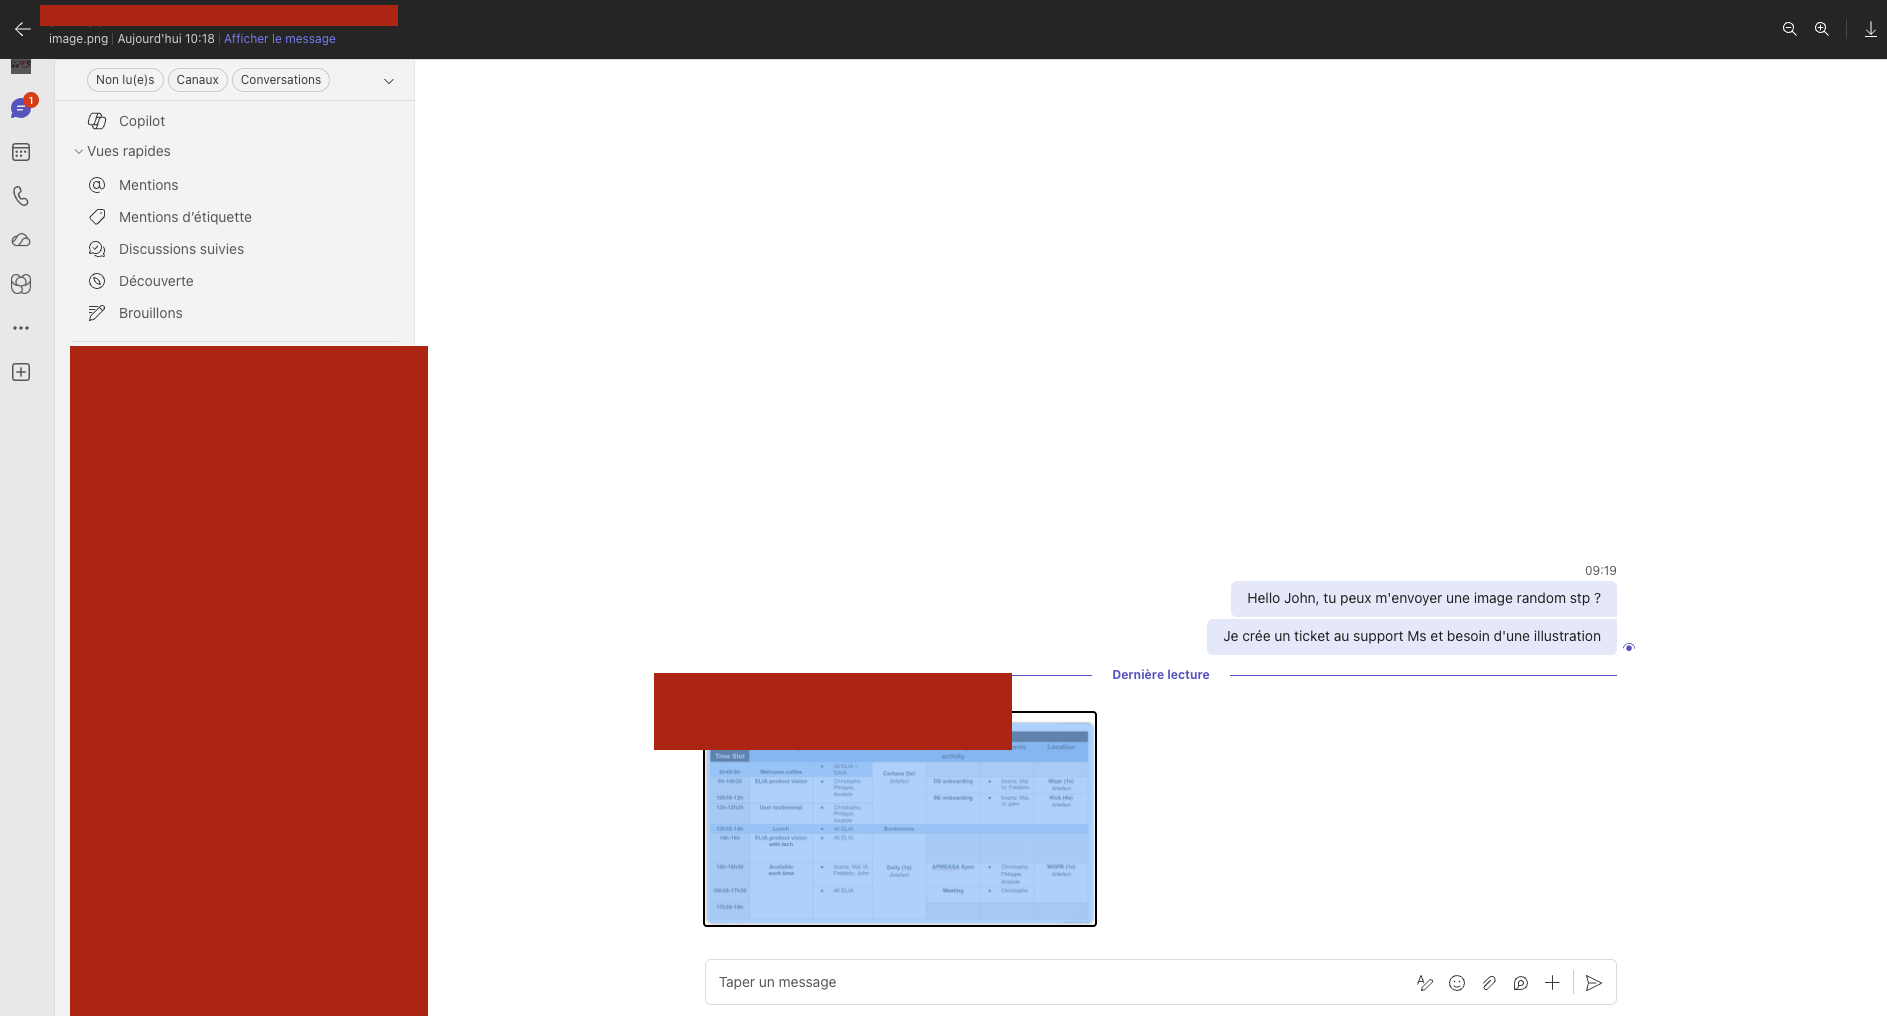Open the emoji picker
This screenshot has height=1016, width=1887.
[x=1457, y=983]
